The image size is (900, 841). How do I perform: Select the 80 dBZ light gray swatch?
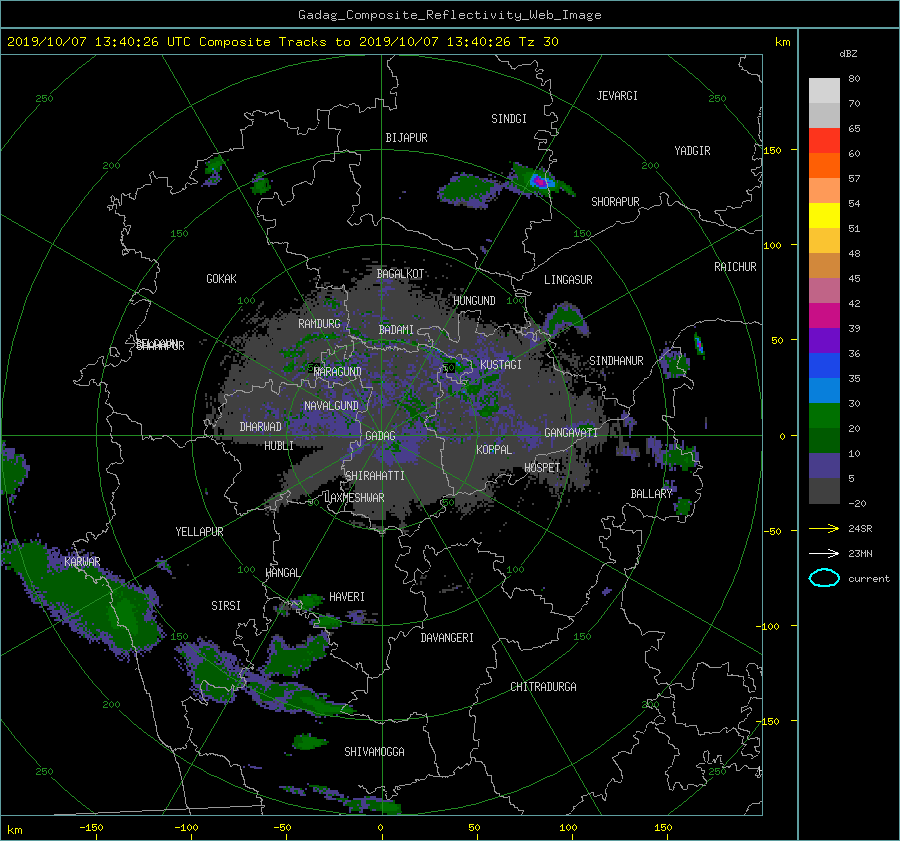click(824, 91)
